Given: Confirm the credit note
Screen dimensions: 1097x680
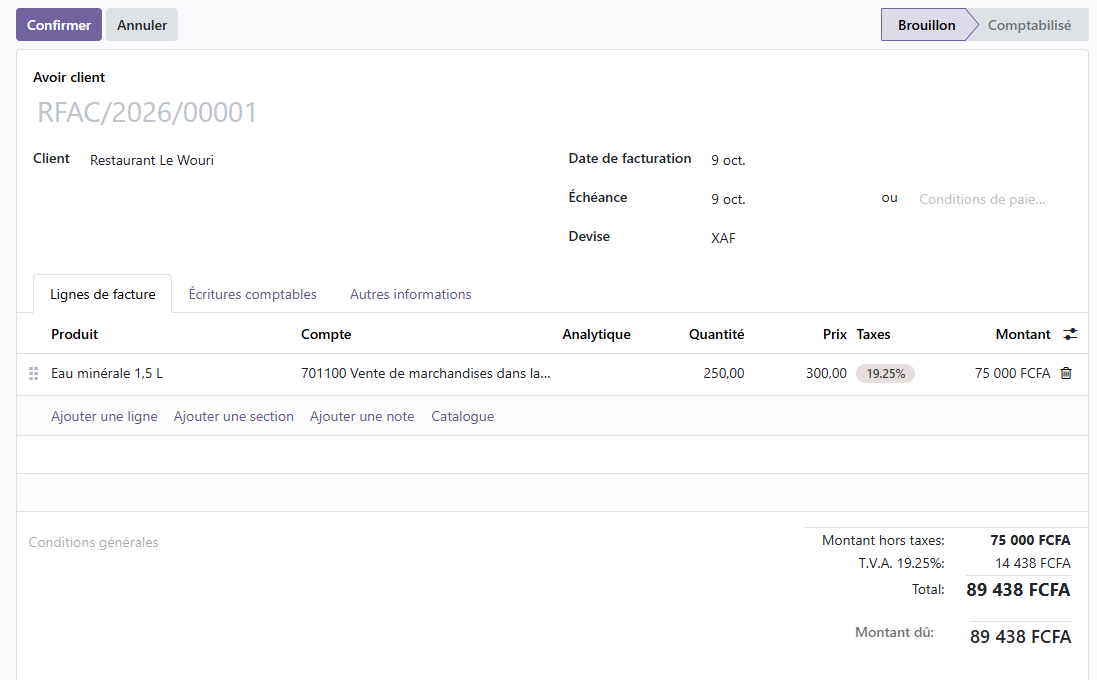Looking at the screenshot, I should tap(59, 24).
